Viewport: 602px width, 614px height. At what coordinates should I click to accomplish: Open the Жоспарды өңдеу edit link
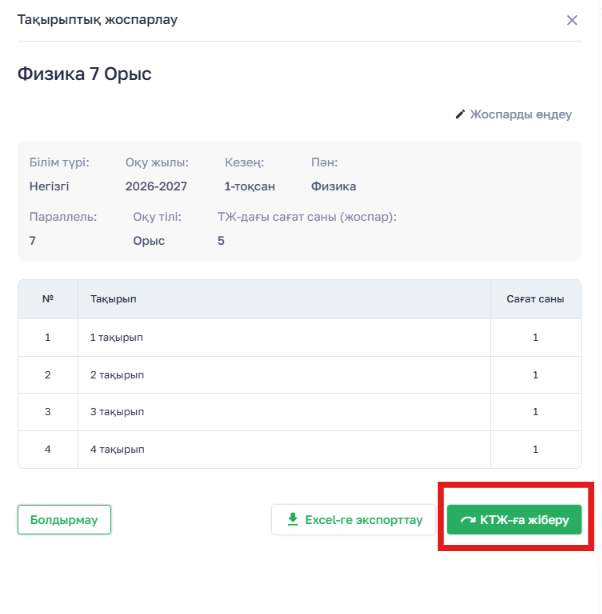[513, 114]
